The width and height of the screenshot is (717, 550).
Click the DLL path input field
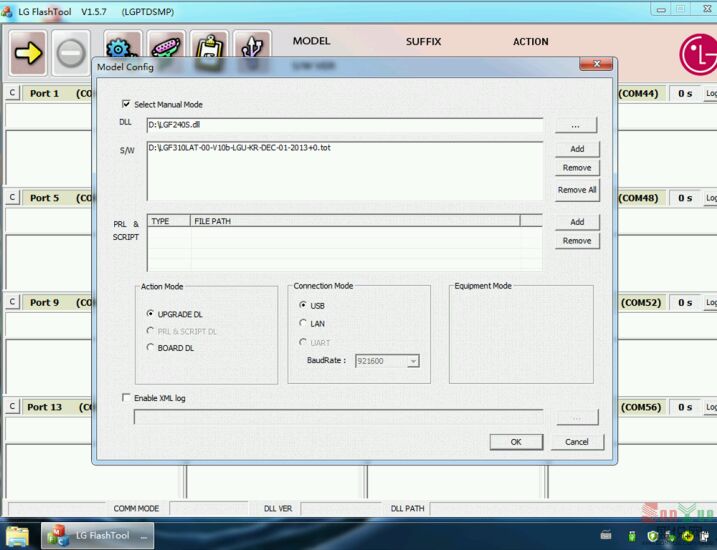(345, 125)
